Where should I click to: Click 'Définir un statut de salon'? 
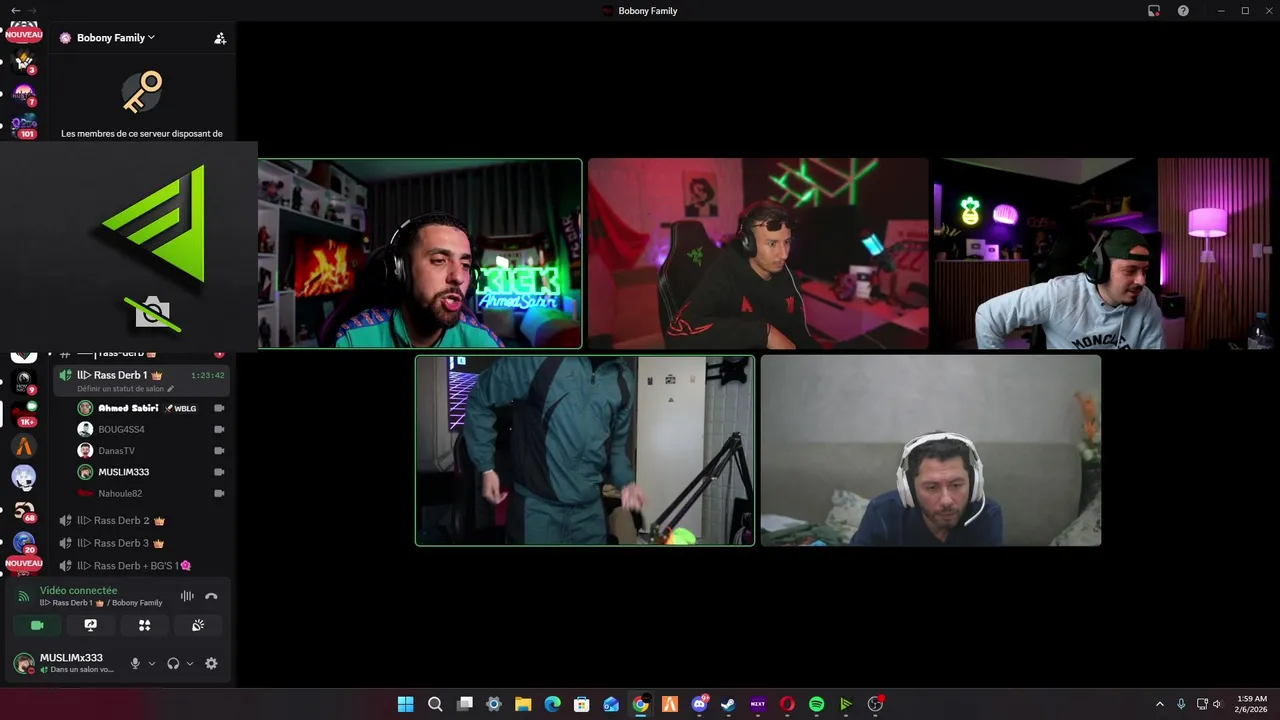(x=125, y=388)
